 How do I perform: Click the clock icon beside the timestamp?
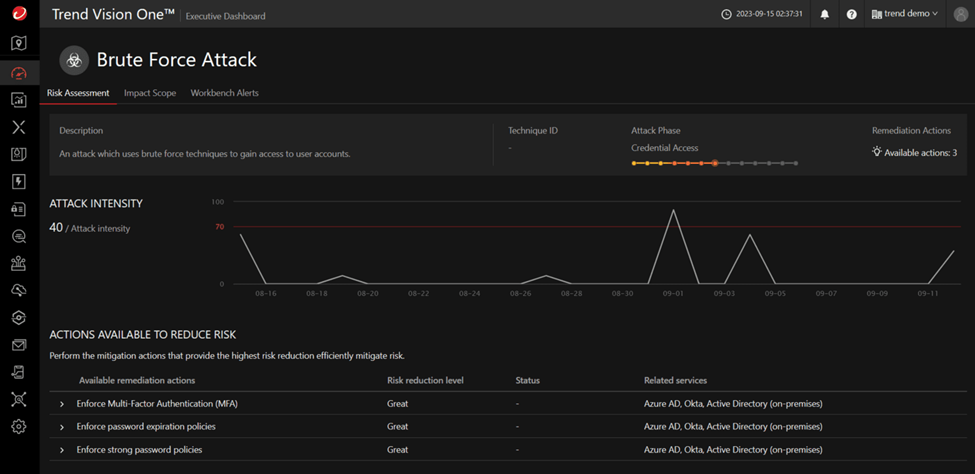(726, 14)
